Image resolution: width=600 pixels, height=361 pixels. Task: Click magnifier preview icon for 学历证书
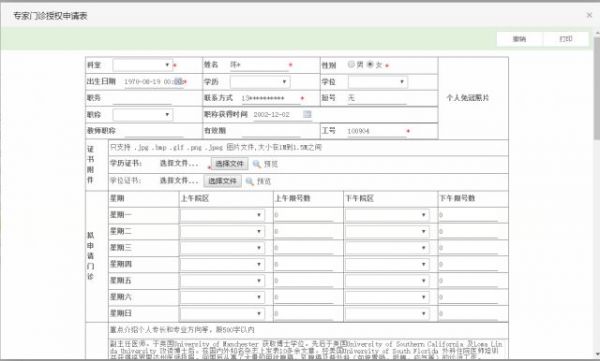[x=257, y=164]
